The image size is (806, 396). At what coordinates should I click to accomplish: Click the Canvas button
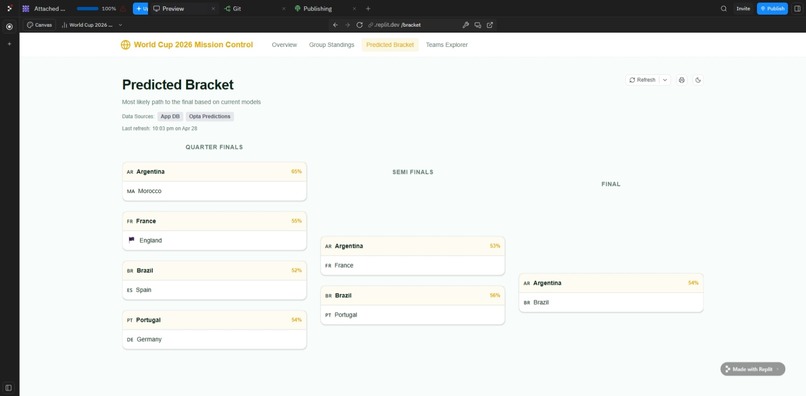click(40, 25)
